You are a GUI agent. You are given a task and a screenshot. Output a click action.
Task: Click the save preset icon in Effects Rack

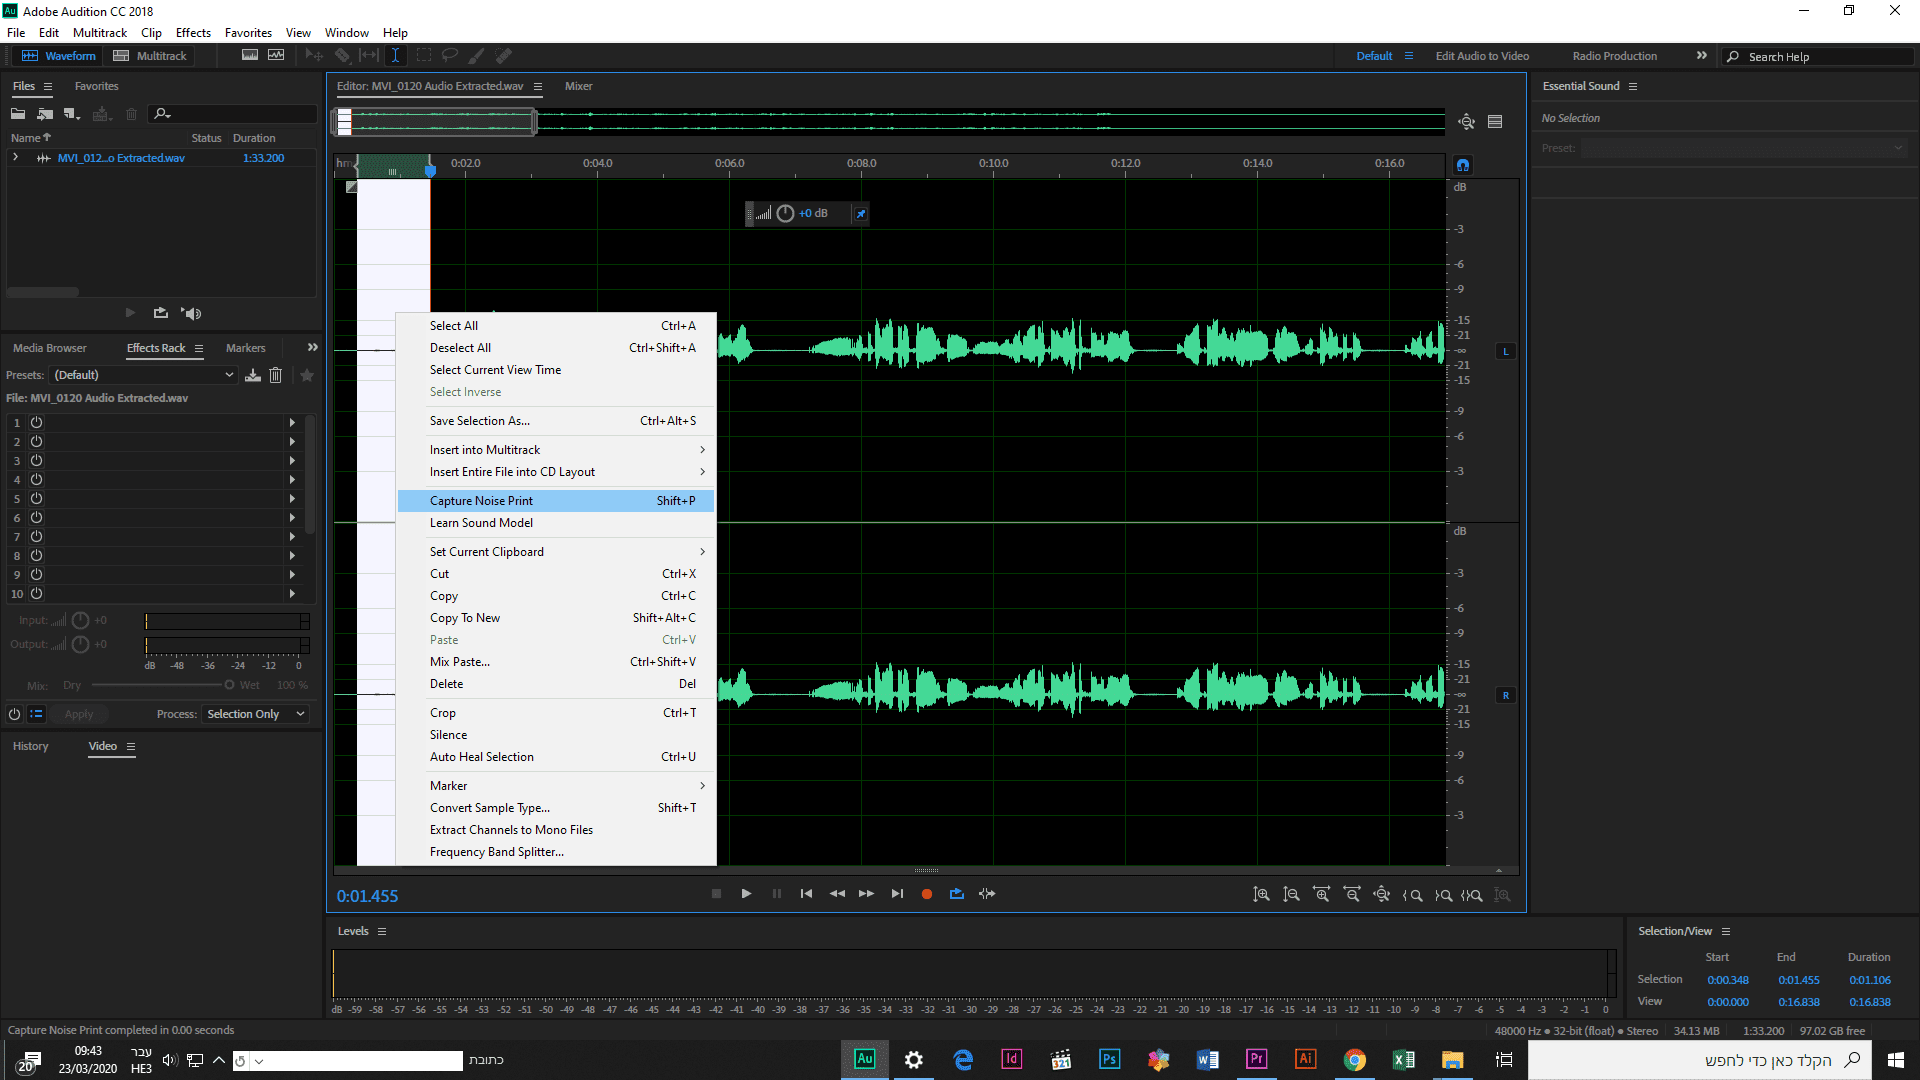pos(253,375)
